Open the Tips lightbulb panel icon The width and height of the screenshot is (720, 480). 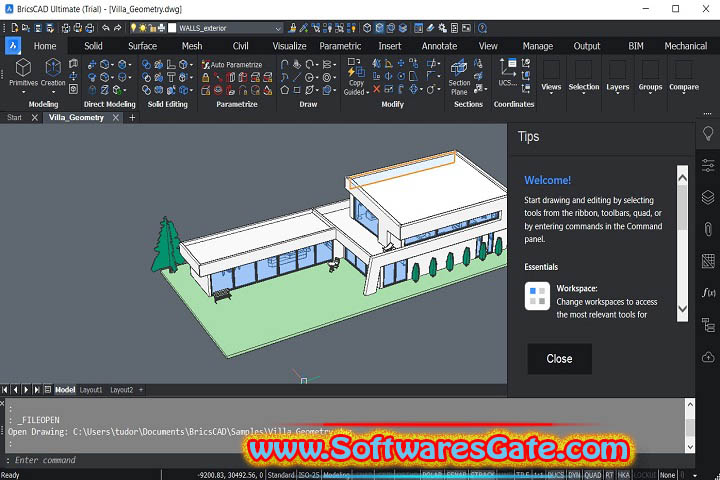point(708,134)
